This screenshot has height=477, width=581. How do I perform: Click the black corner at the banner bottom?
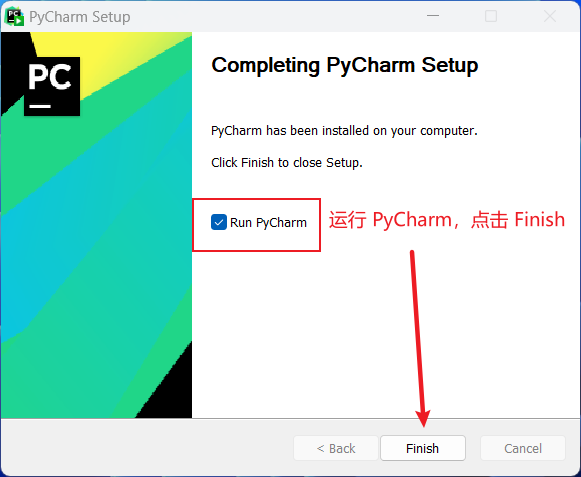click(170, 393)
